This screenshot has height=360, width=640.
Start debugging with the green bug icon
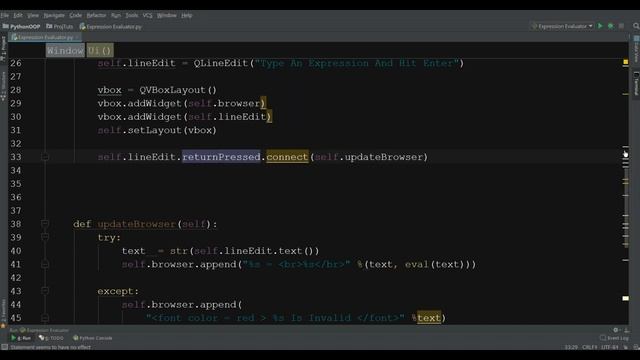point(611,26)
